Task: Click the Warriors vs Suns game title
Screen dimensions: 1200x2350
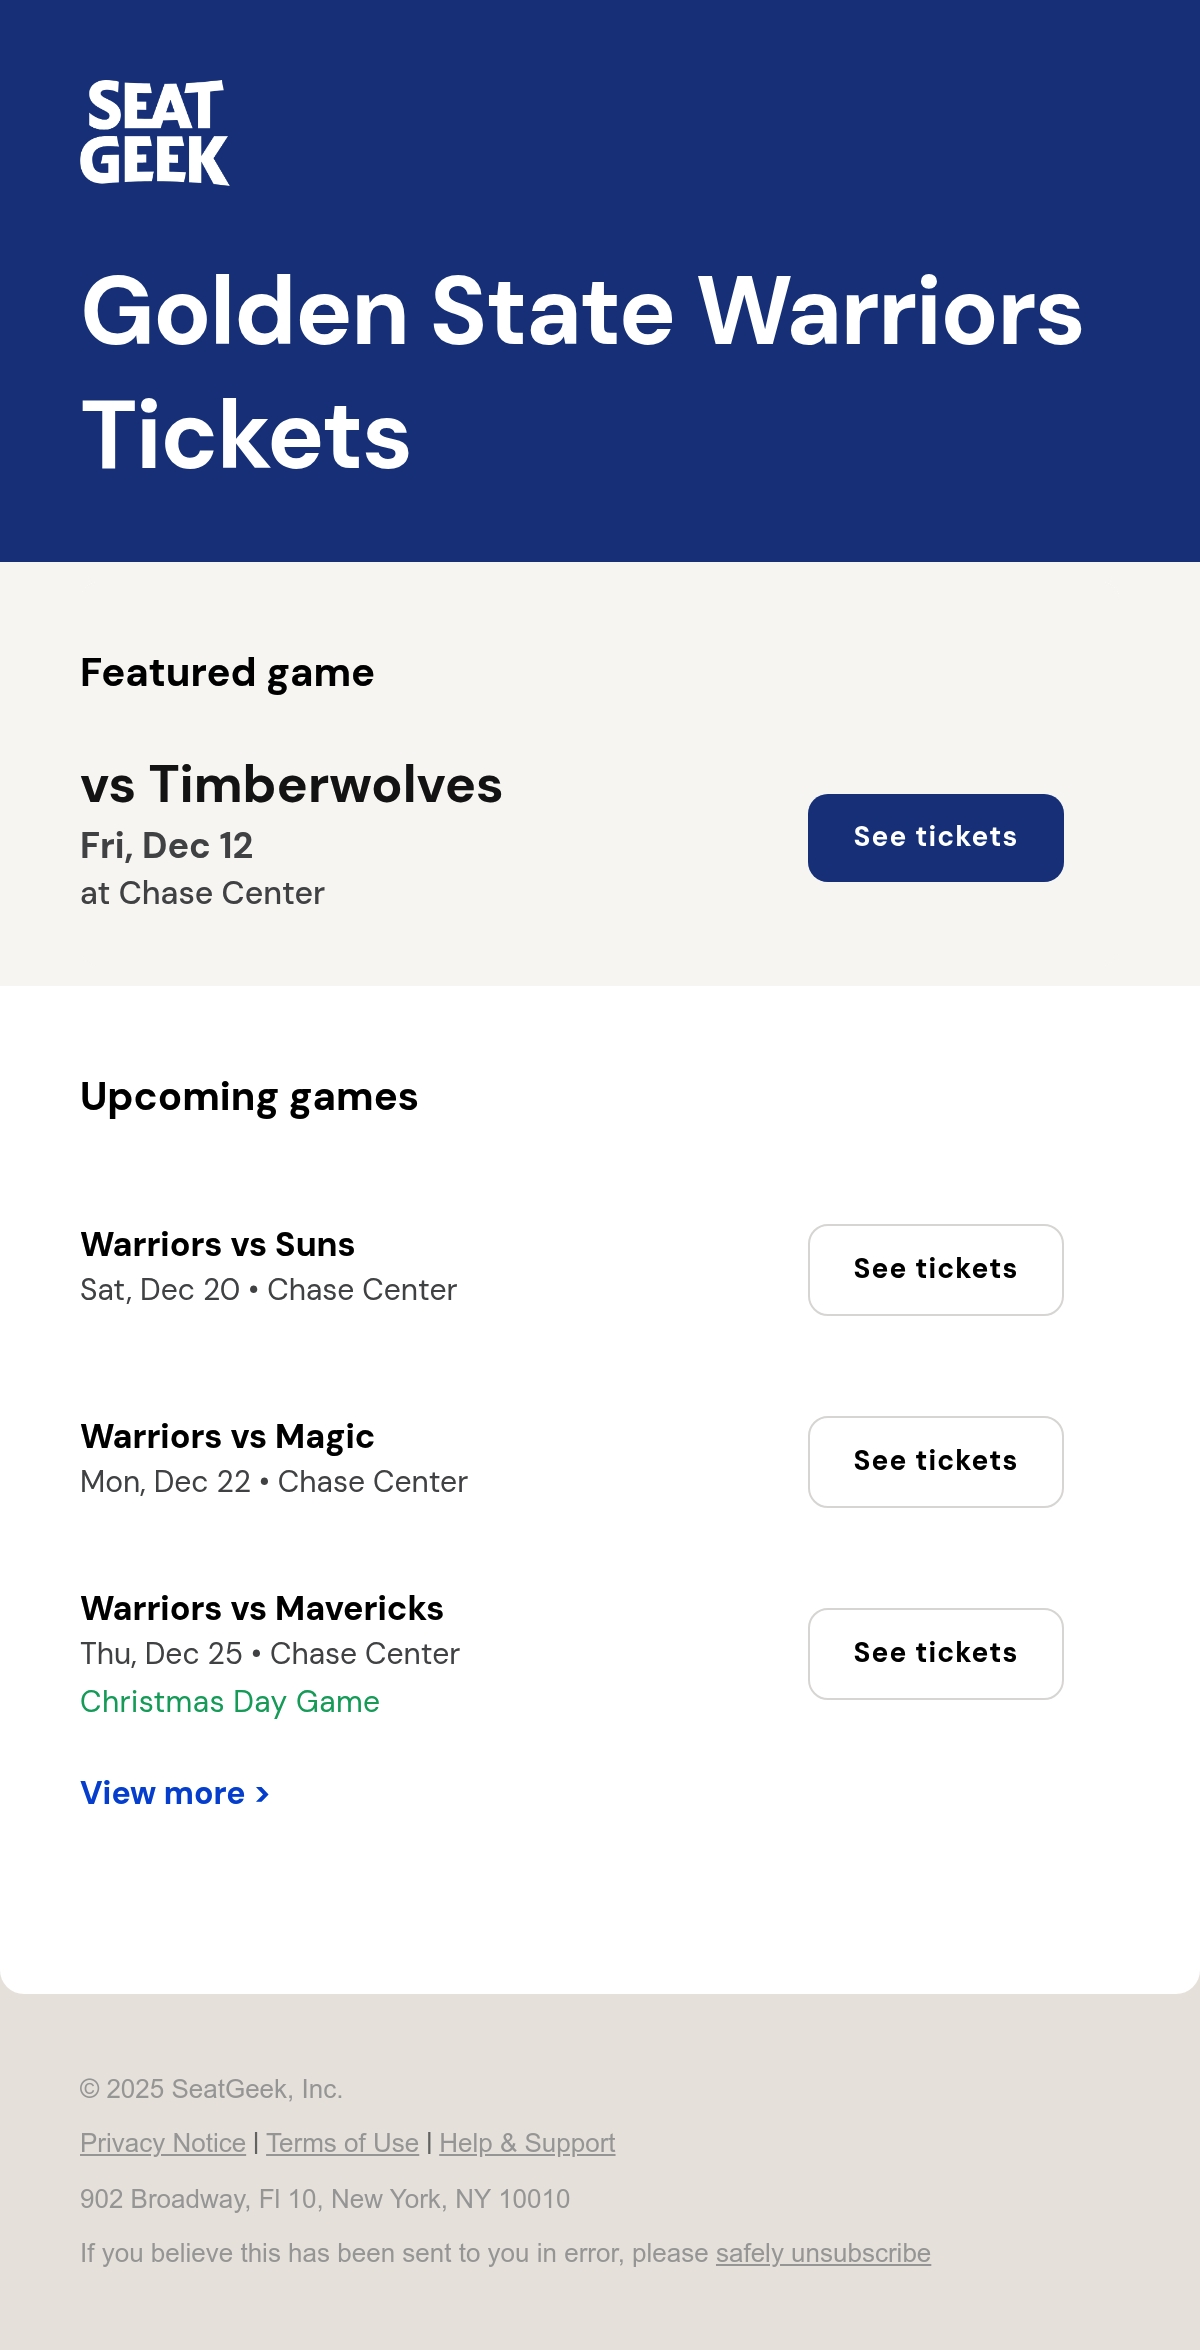Action: pos(217,1244)
